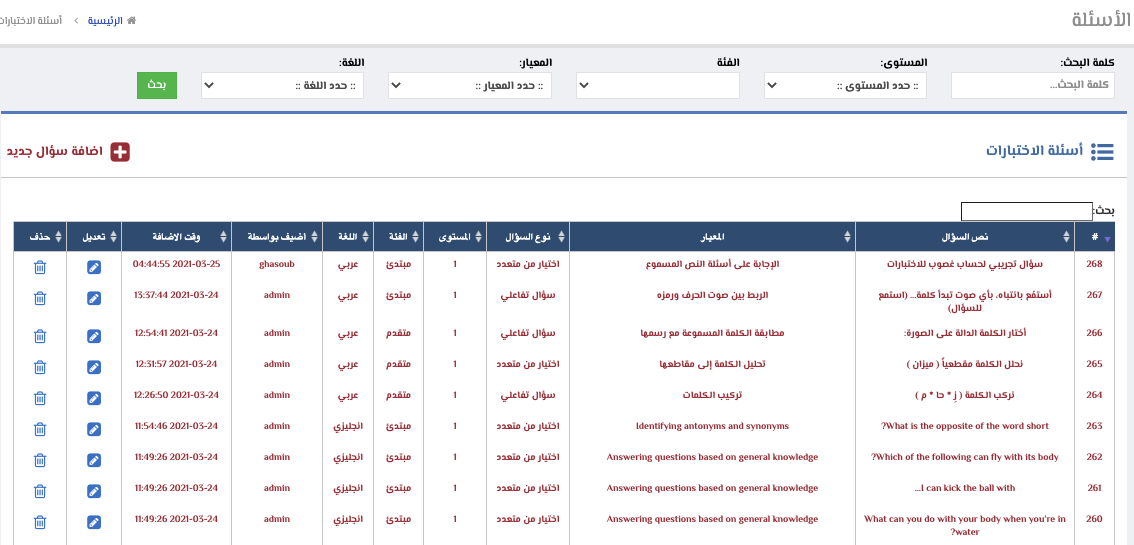Edit question row 260

94,523
